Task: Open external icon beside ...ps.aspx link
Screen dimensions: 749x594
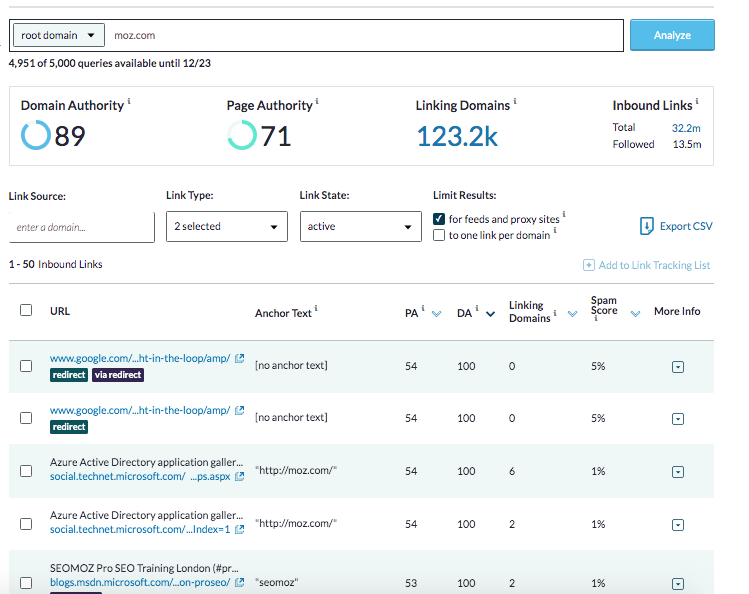Action: (x=239, y=477)
